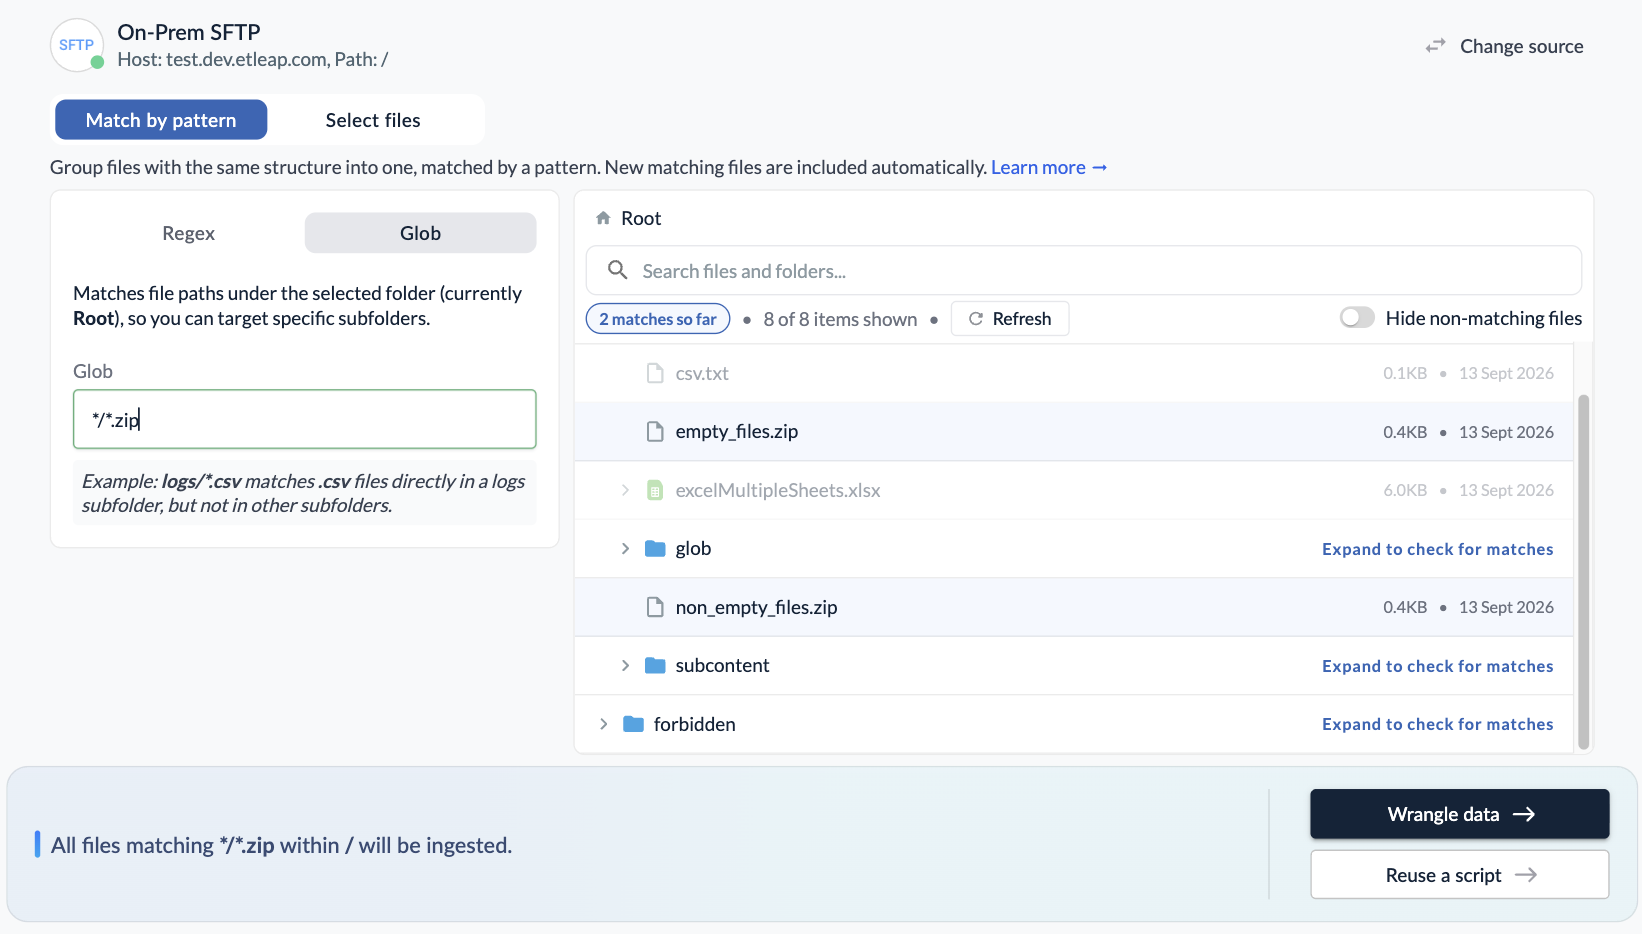Click the Wrangle data button
This screenshot has height=934, width=1642.
point(1459,814)
